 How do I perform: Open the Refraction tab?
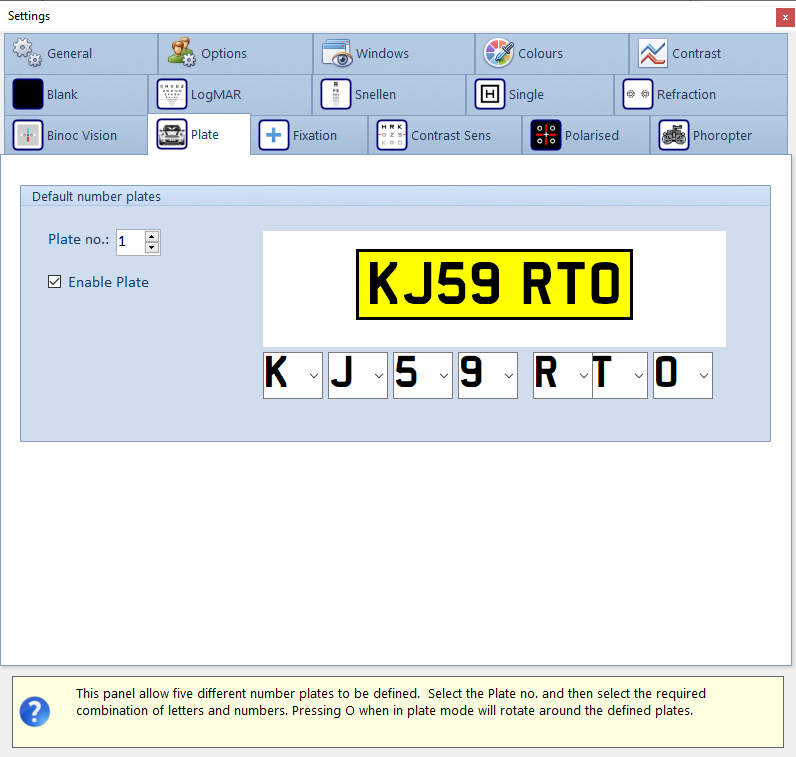[x=685, y=94]
